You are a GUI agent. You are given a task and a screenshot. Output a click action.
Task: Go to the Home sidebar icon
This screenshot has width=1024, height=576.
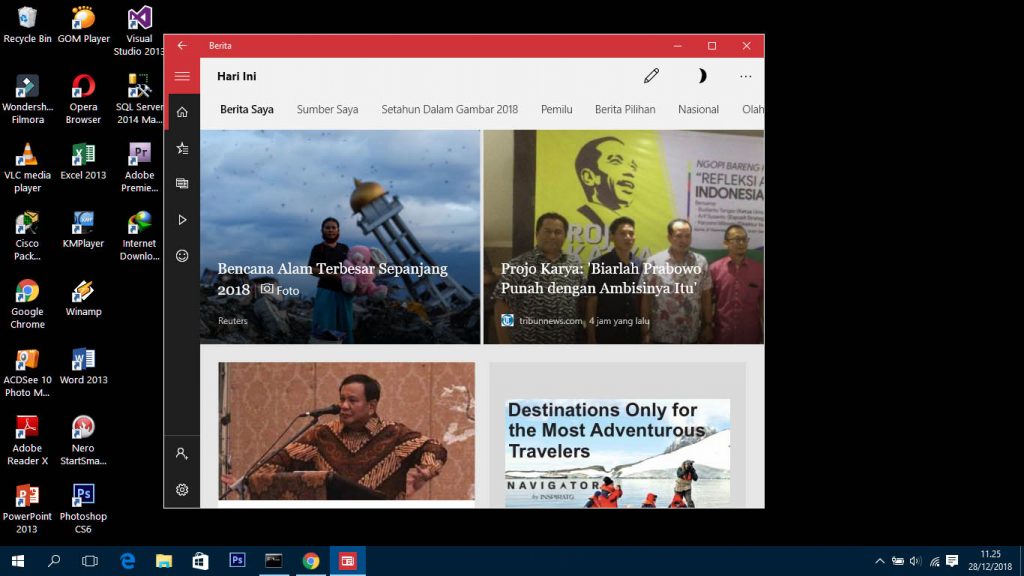pos(182,112)
